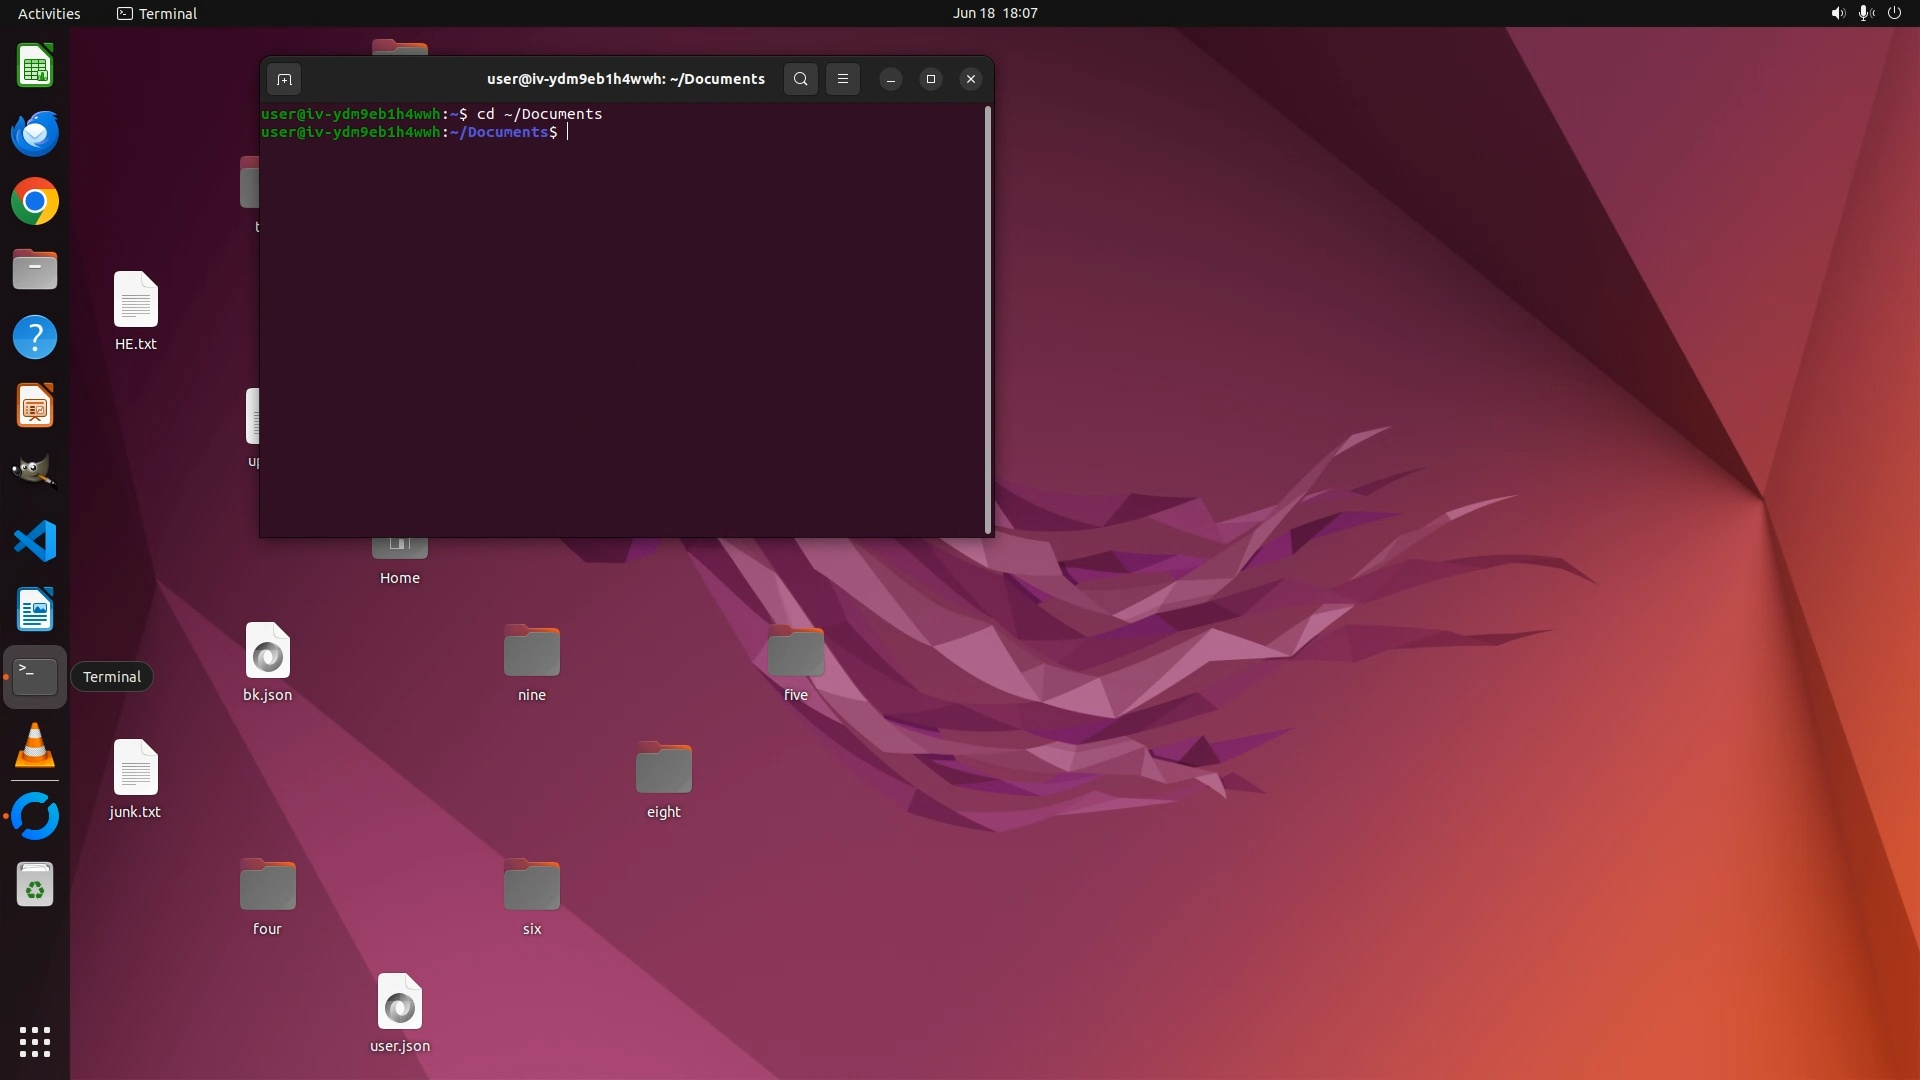Open the Trash from dock

coord(35,885)
